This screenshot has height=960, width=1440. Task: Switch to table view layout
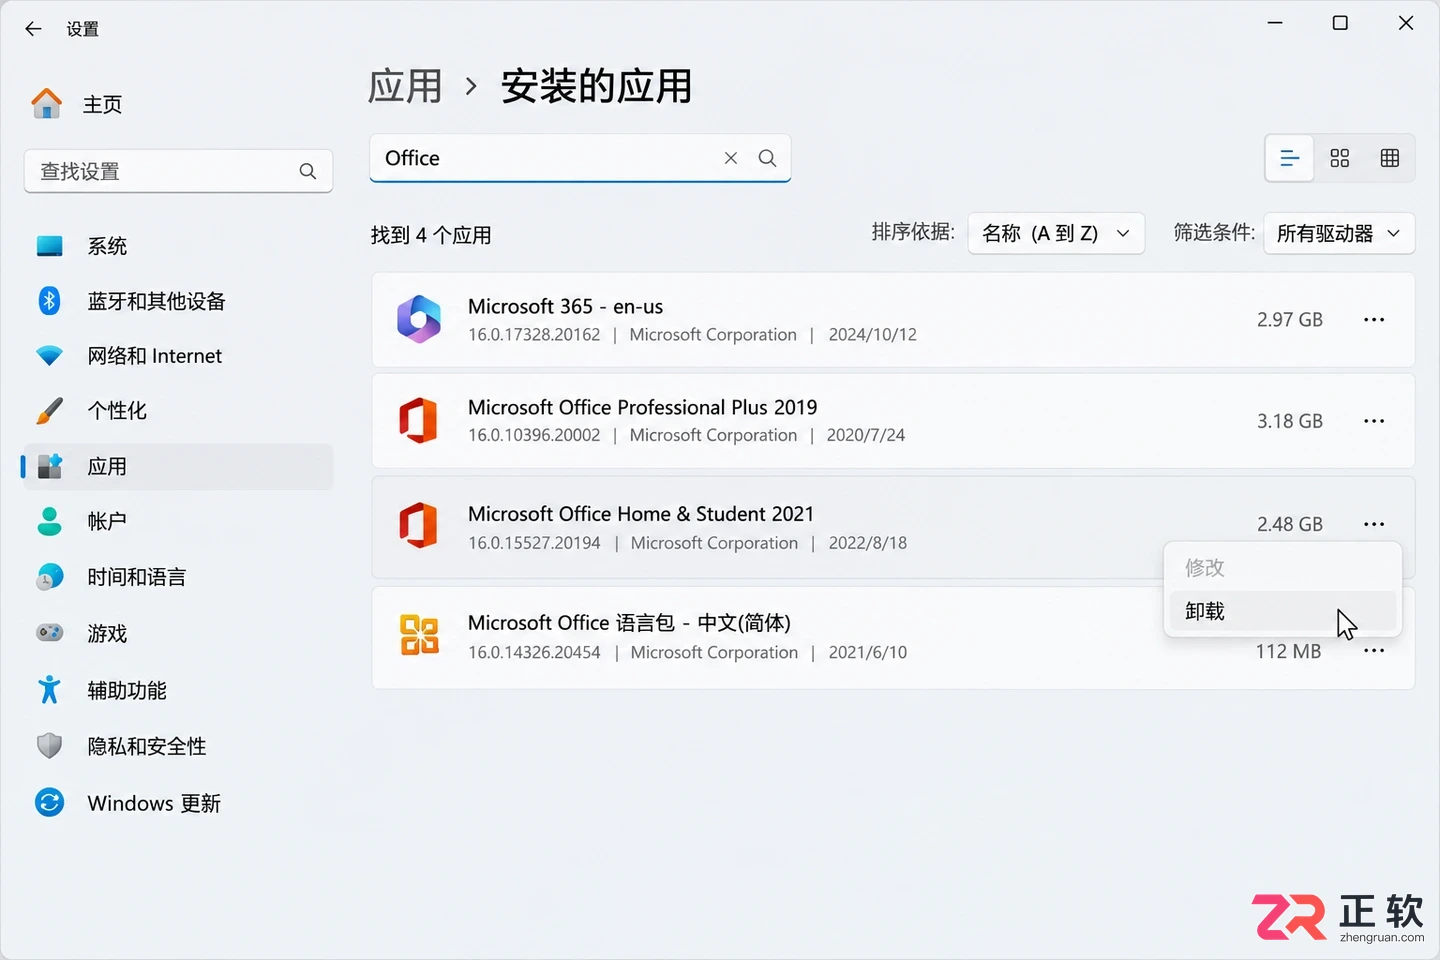(x=1390, y=158)
